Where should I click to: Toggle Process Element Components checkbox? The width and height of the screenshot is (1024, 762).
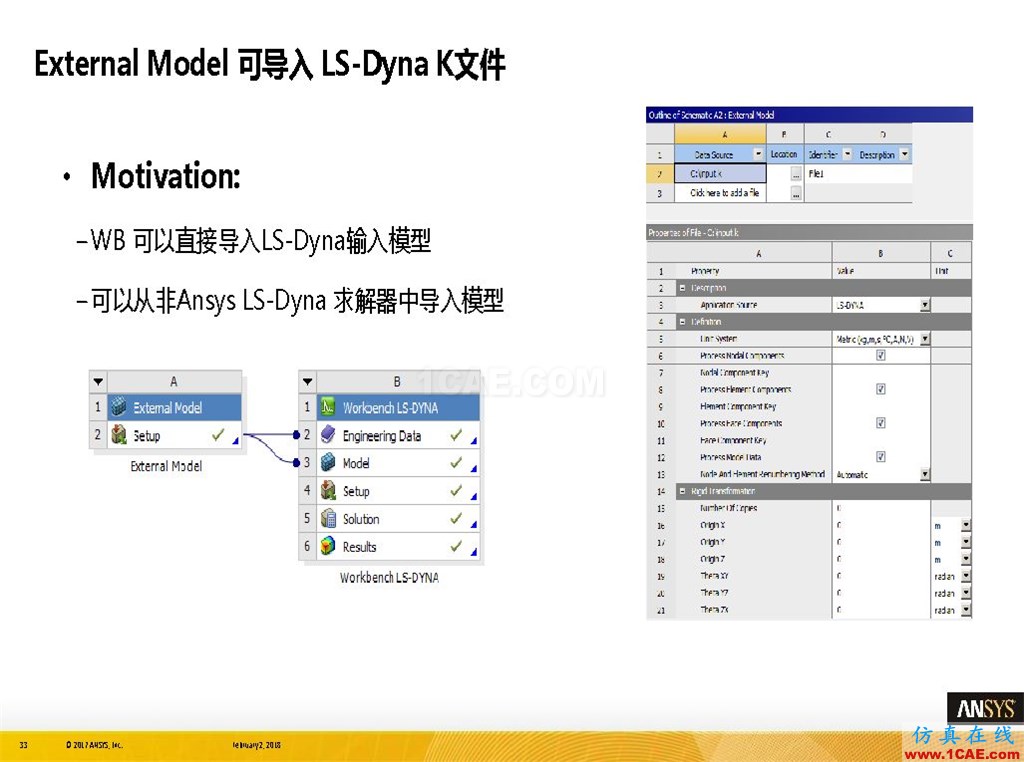[880, 389]
